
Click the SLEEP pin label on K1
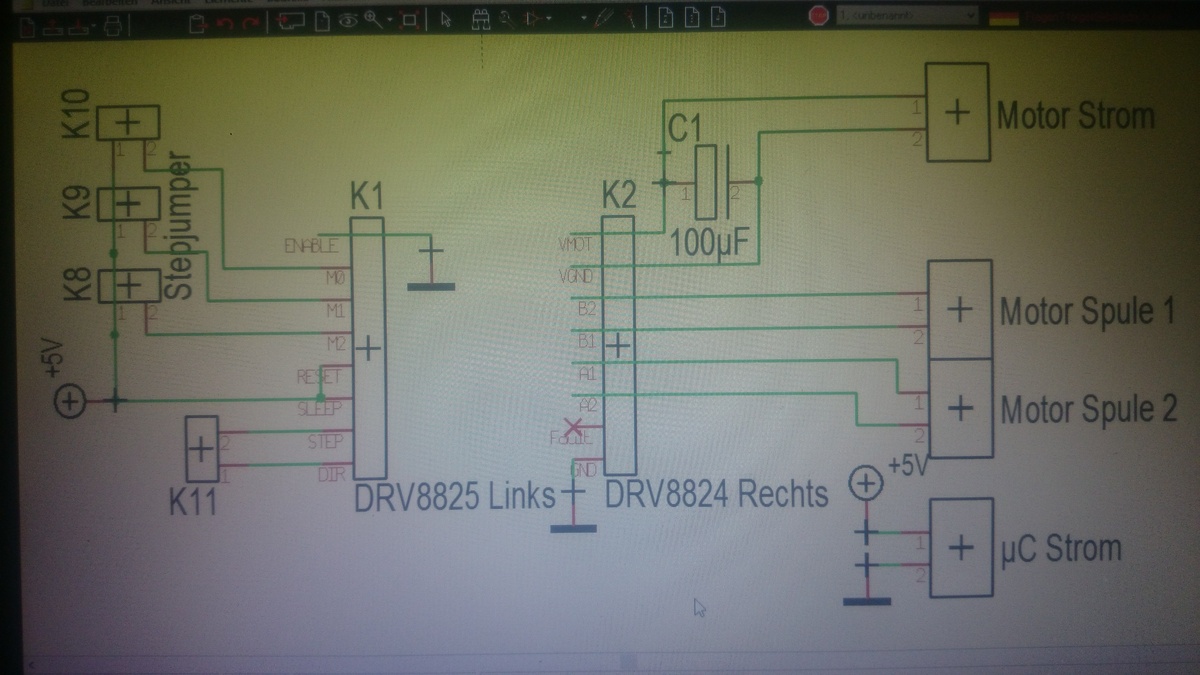click(320, 409)
